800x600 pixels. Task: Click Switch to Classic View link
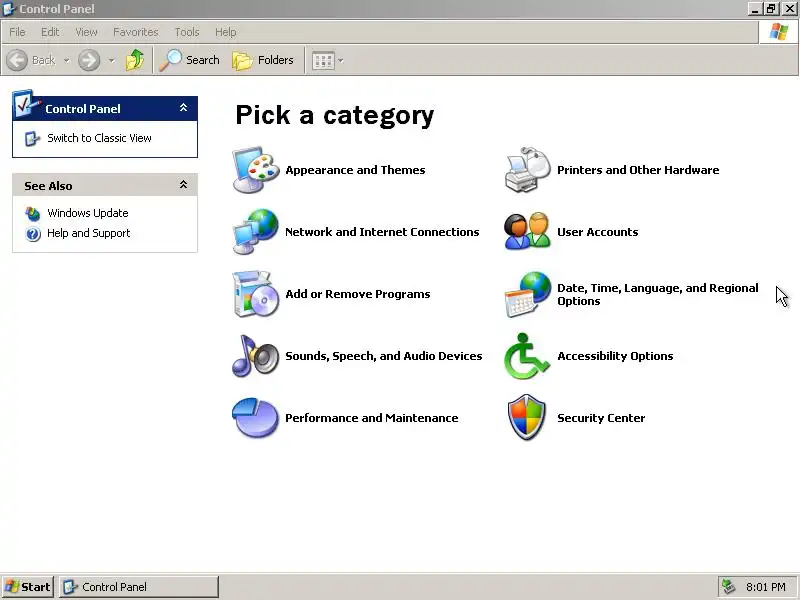(x=99, y=138)
